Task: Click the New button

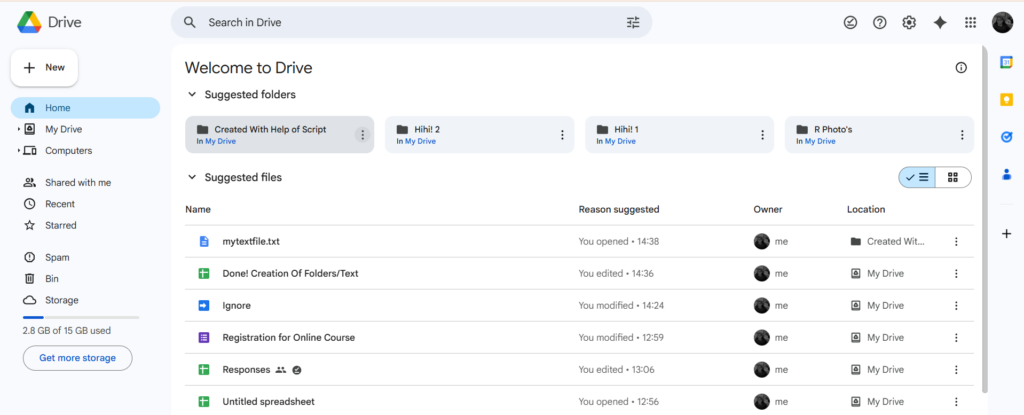Action: tap(44, 67)
